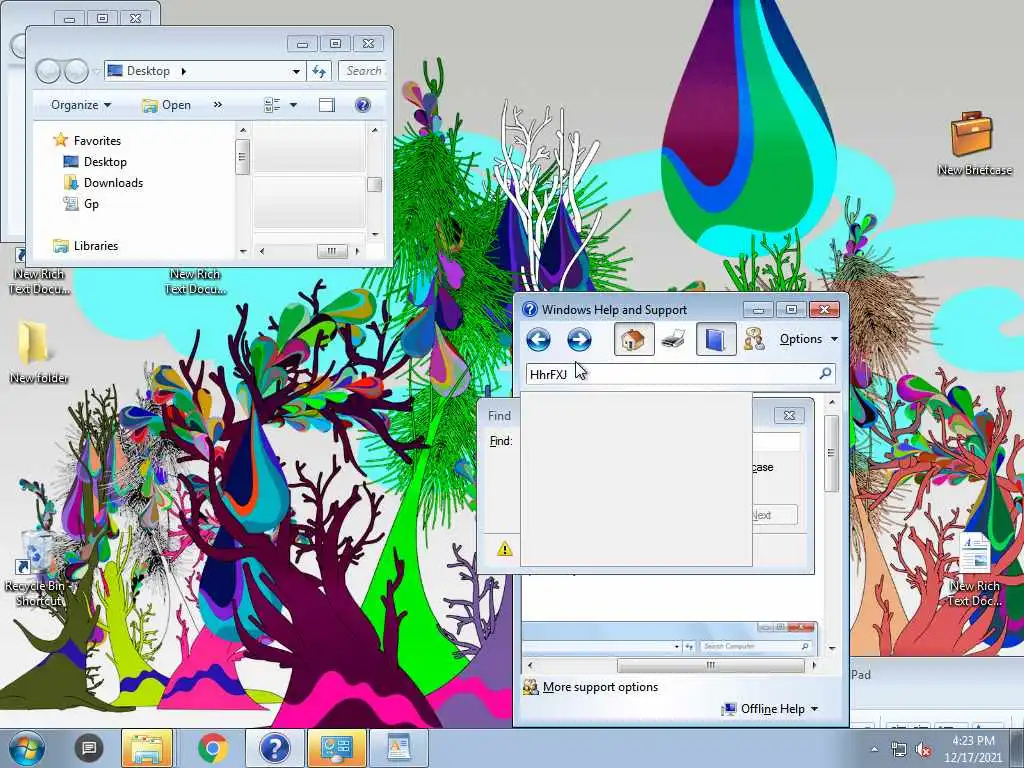Select New Rich Text Doc icon at right
Screen dimensions: 1024x768
(x=974, y=570)
